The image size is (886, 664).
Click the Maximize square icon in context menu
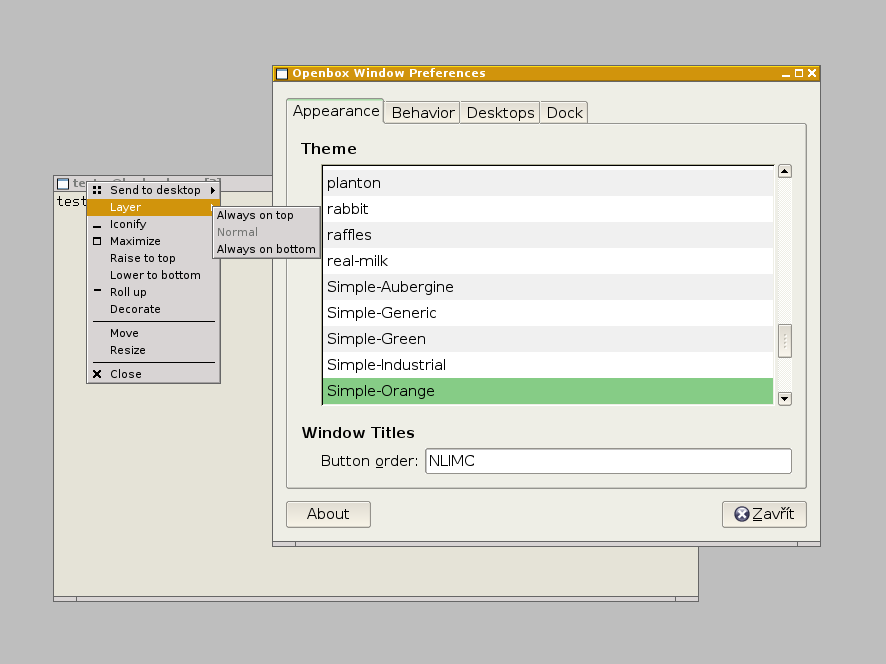pyautogui.click(x=97, y=241)
